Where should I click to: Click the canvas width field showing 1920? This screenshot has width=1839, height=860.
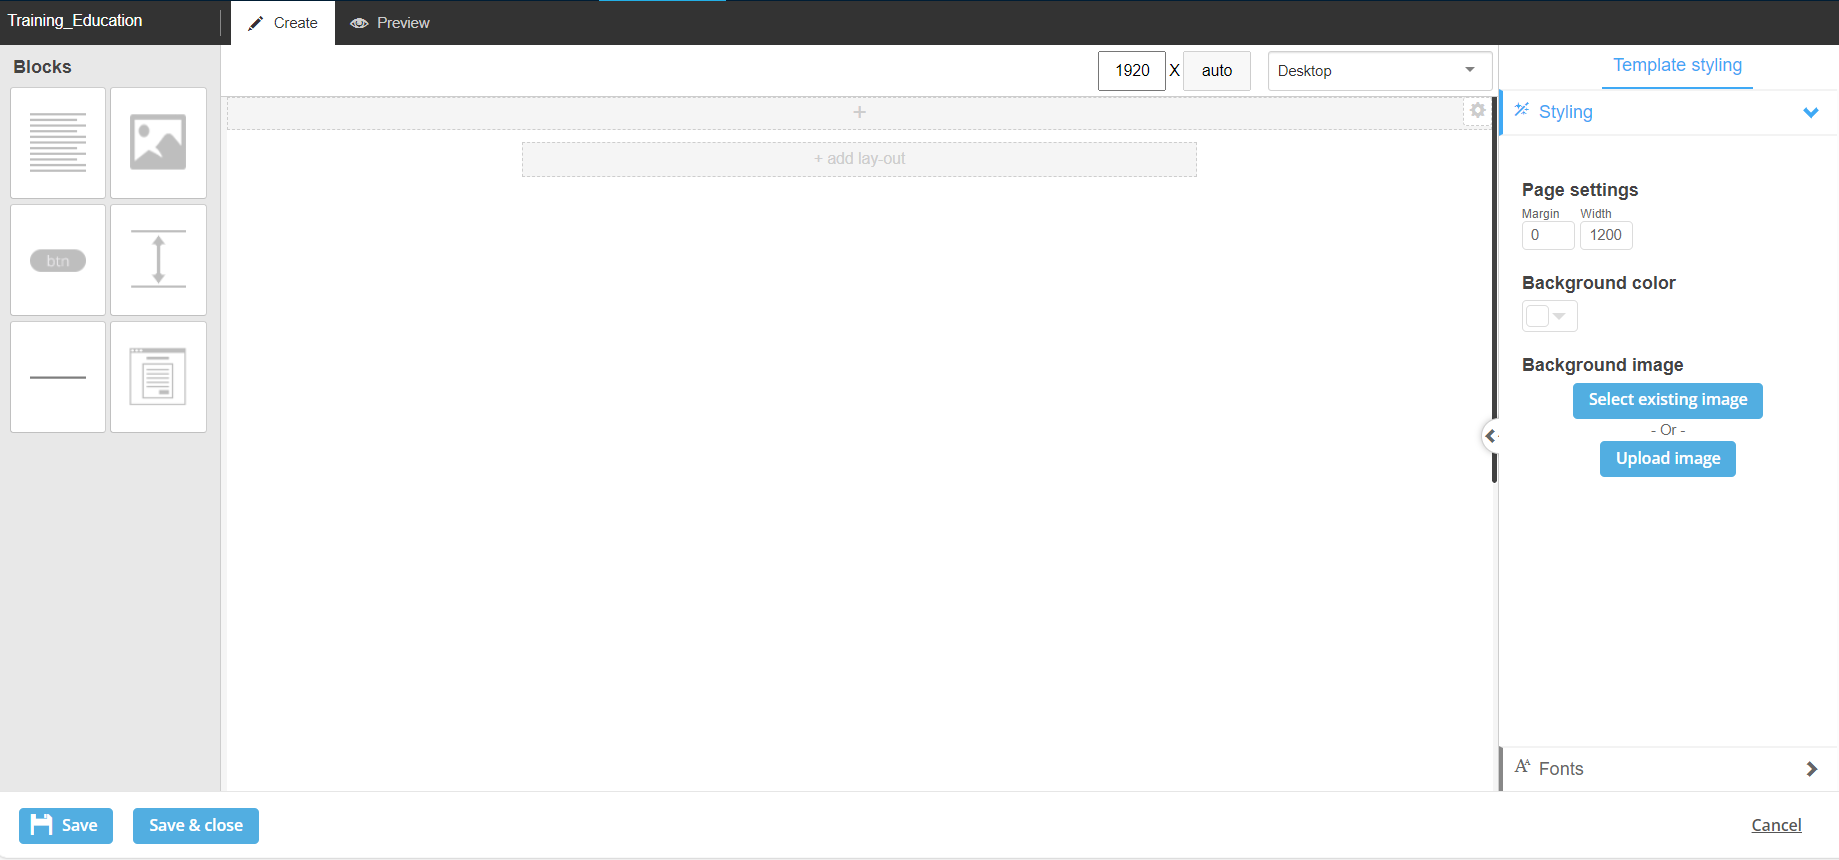1132,71
